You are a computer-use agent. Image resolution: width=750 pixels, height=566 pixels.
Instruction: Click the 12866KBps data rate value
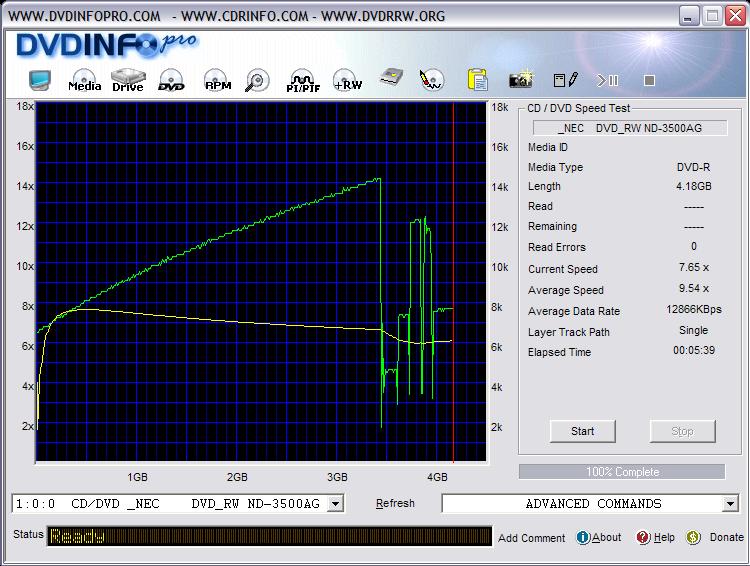pyautogui.click(x=694, y=310)
